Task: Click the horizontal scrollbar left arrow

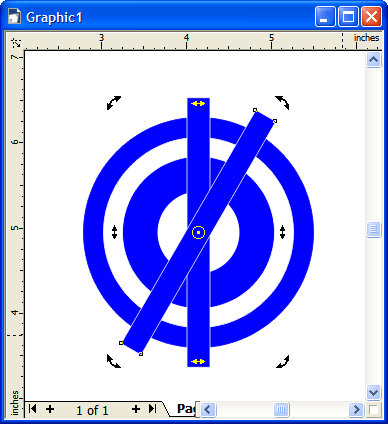Action: pyautogui.click(x=209, y=409)
